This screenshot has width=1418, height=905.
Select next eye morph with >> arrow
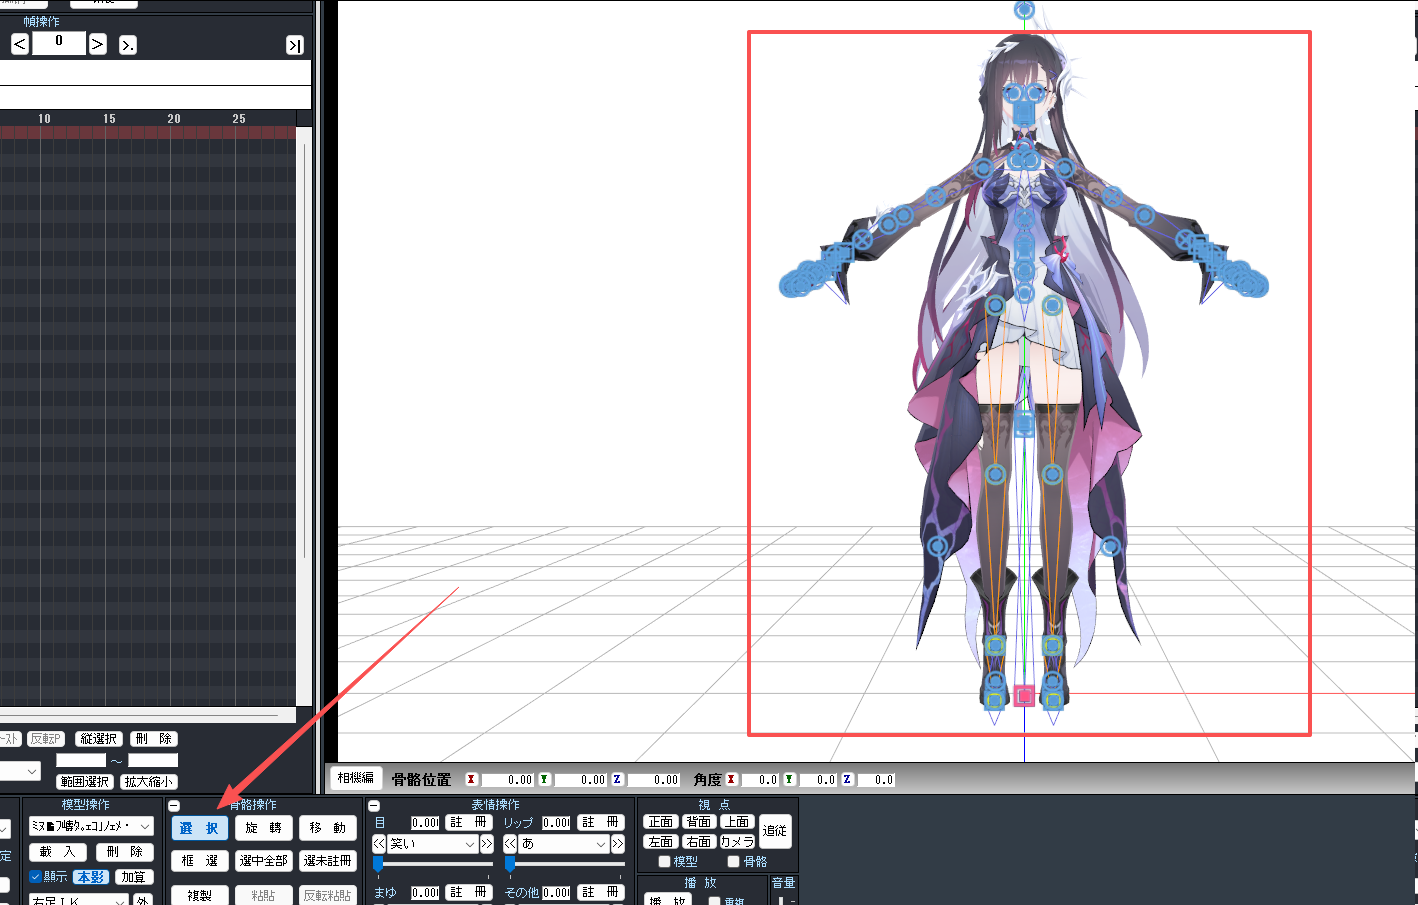pyautogui.click(x=487, y=844)
